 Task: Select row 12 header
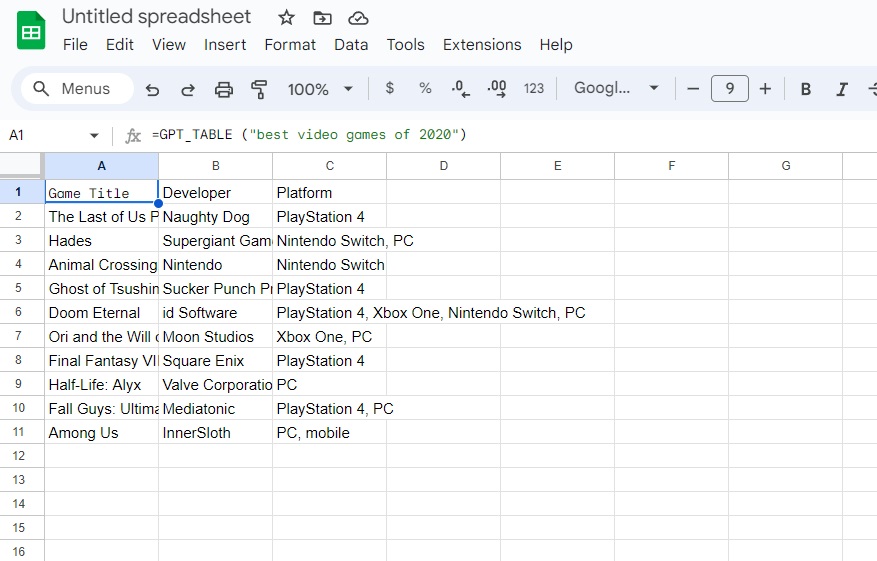pos(18,456)
